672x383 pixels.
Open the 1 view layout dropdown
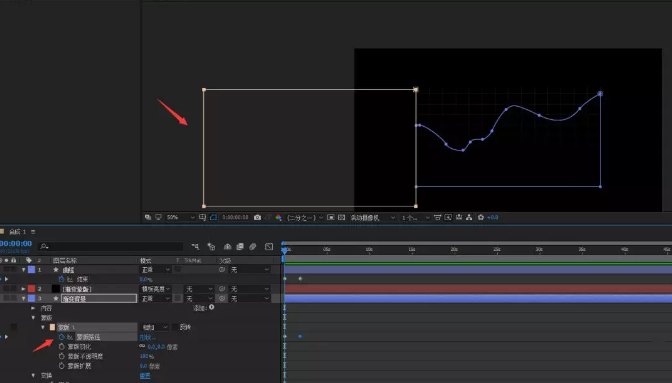415,218
